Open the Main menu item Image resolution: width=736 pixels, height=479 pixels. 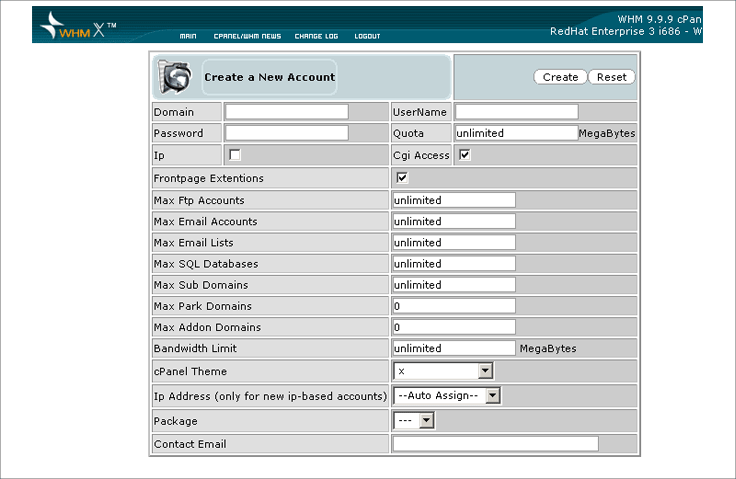point(188,36)
